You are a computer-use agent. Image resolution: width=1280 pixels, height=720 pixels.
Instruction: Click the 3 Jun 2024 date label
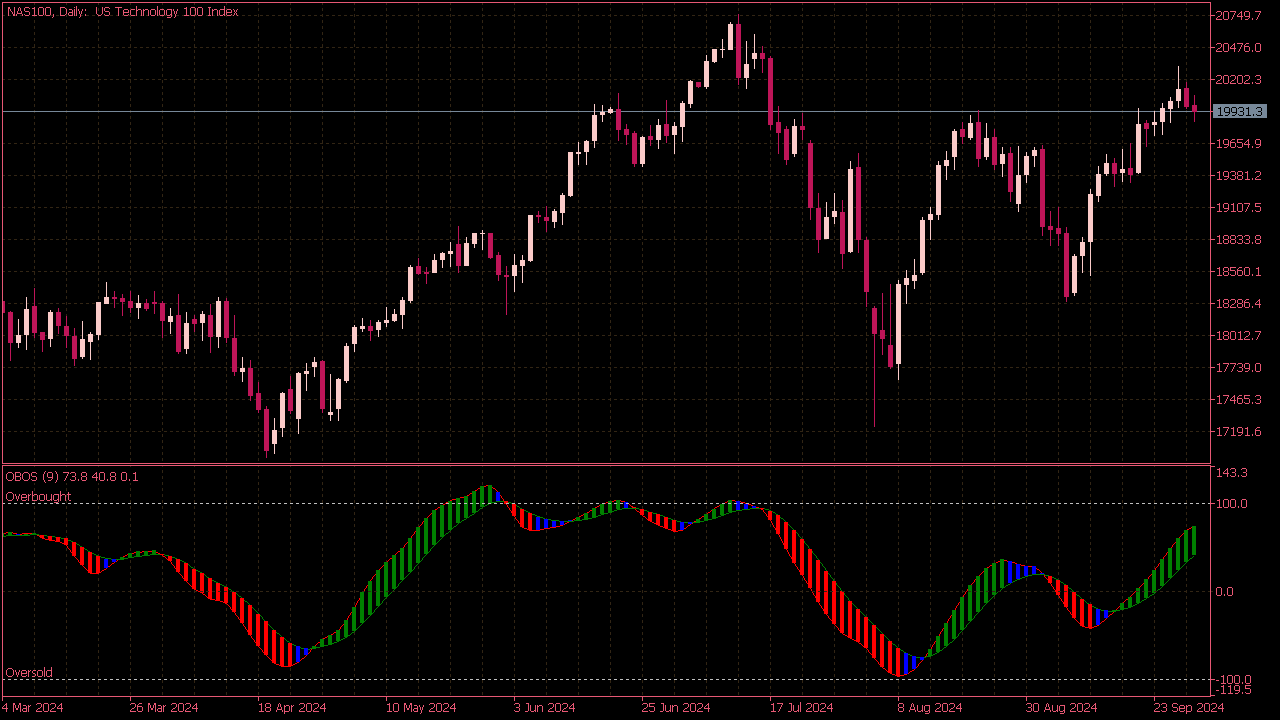[544, 708]
